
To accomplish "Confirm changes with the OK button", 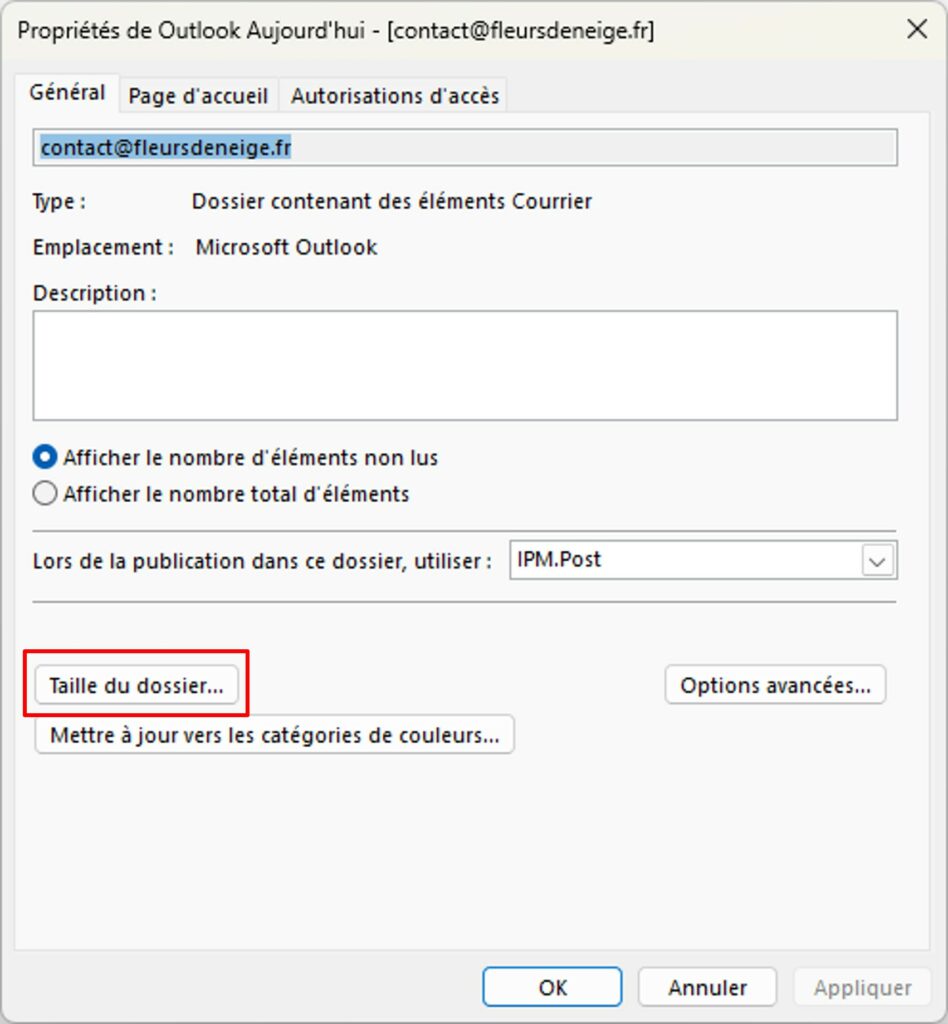I will 551,986.
